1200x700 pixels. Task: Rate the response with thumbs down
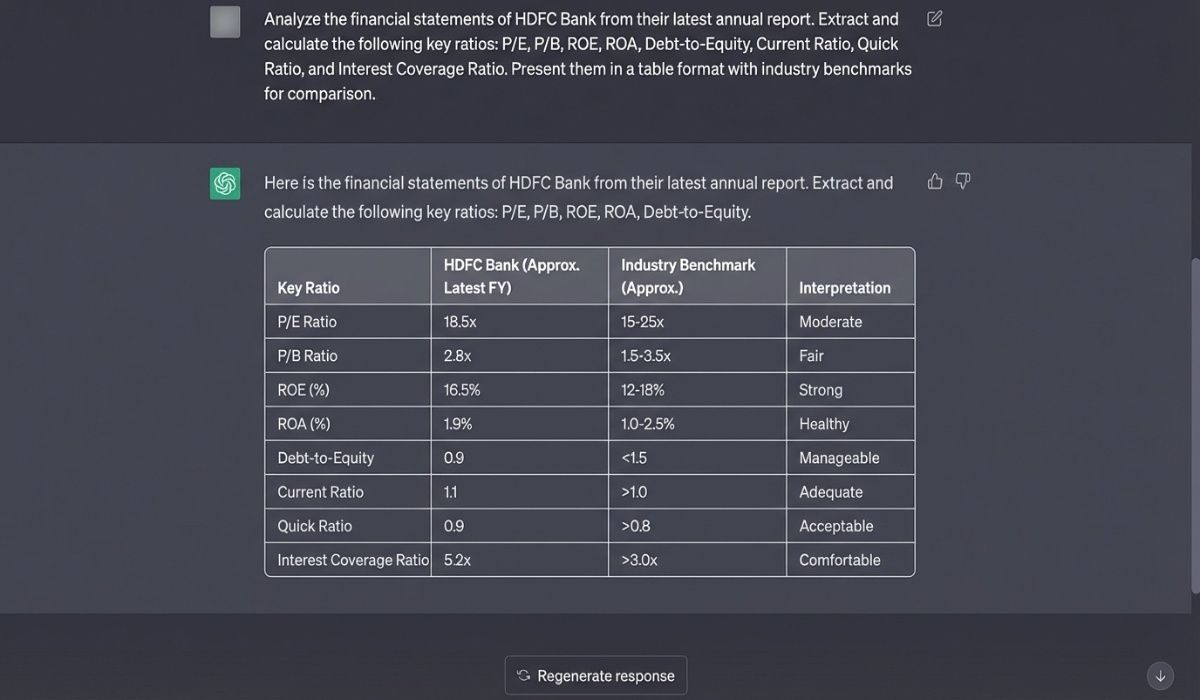coord(962,181)
